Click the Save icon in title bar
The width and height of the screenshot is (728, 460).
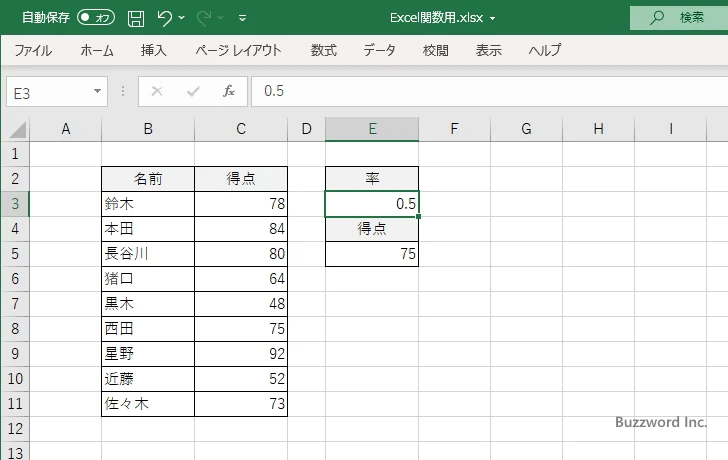[136, 19]
